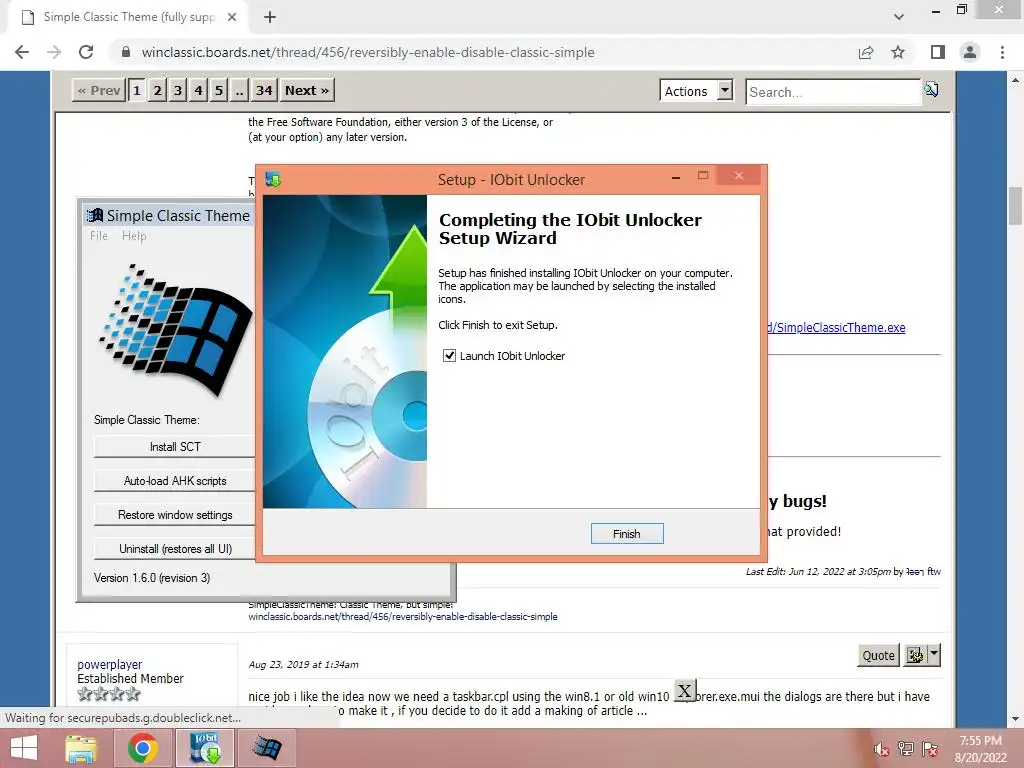This screenshot has width=1024, height=768.
Task: Open the Action Center flag tray icon
Action: 930,749
